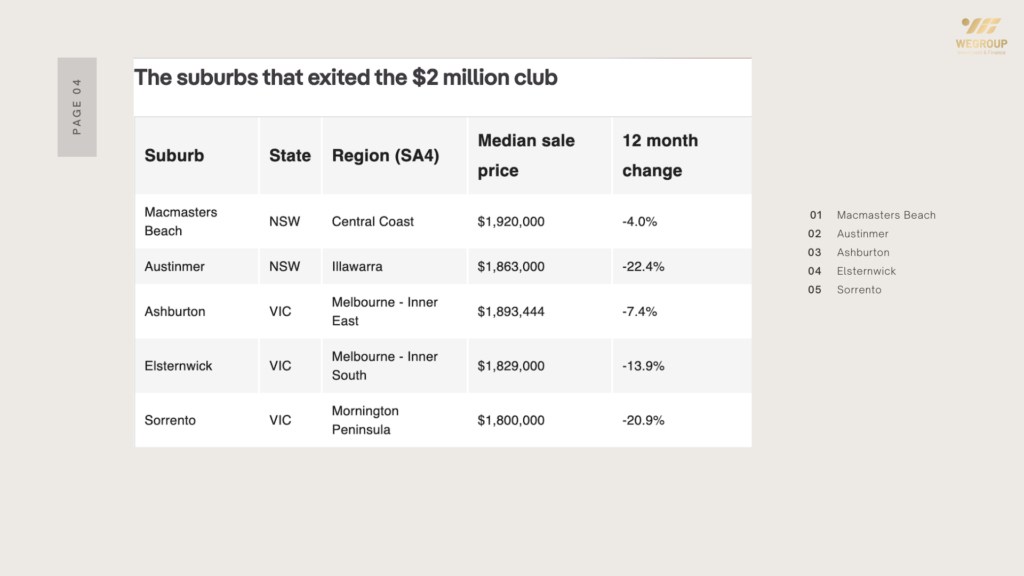Click the slide title about $2 million club

346,77
